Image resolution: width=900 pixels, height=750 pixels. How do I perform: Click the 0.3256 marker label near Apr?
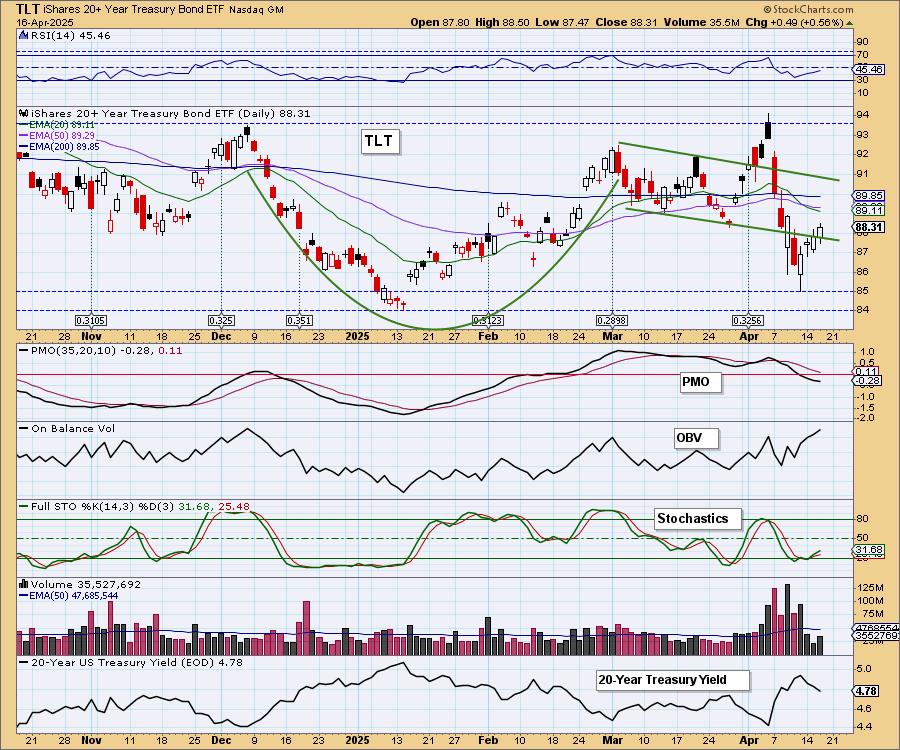point(747,320)
